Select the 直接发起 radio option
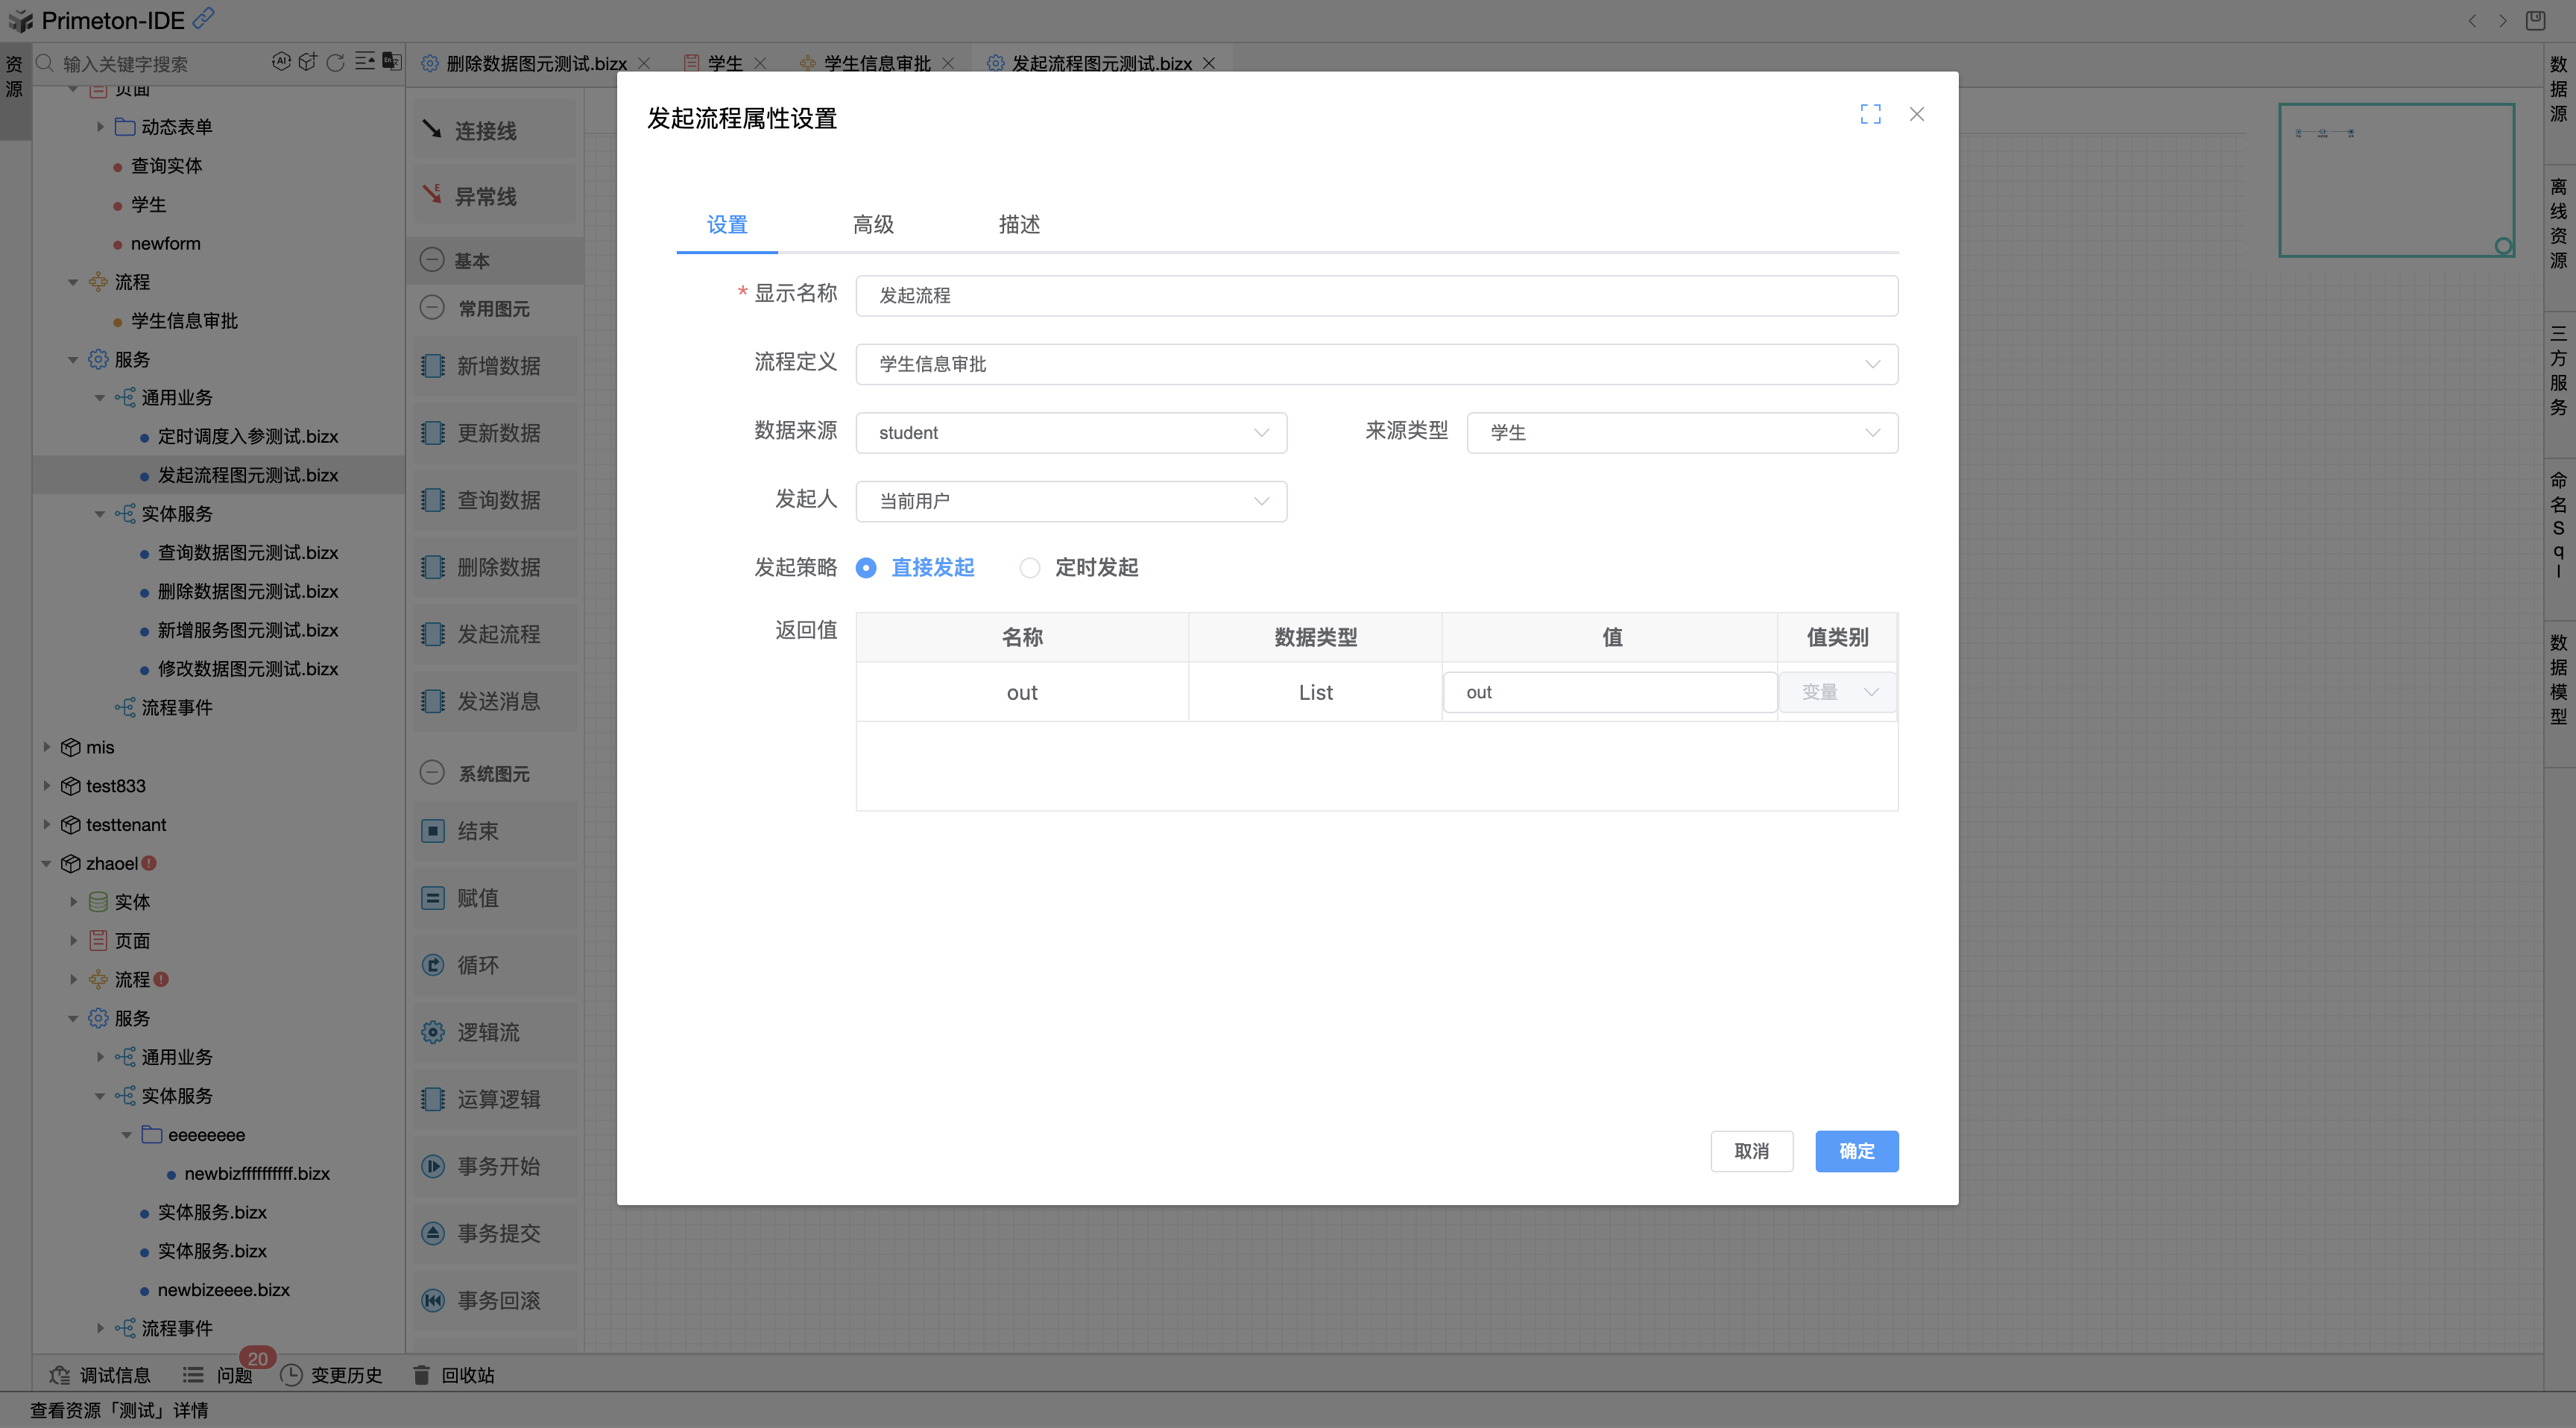The width and height of the screenshot is (2576, 1428). [x=865, y=567]
